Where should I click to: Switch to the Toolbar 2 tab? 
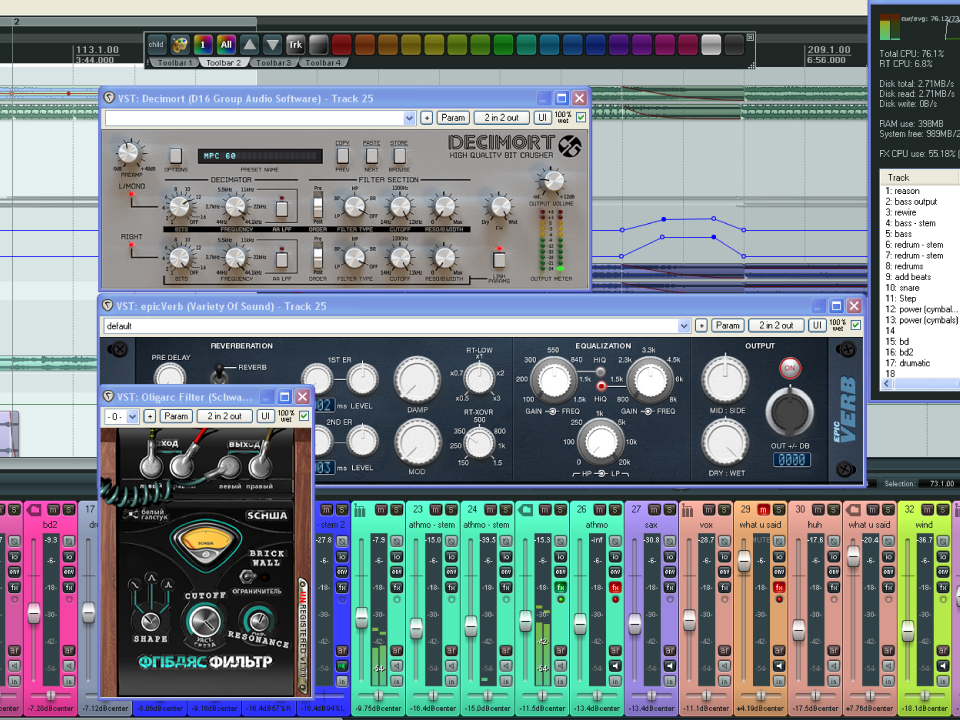[x=223, y=62]
